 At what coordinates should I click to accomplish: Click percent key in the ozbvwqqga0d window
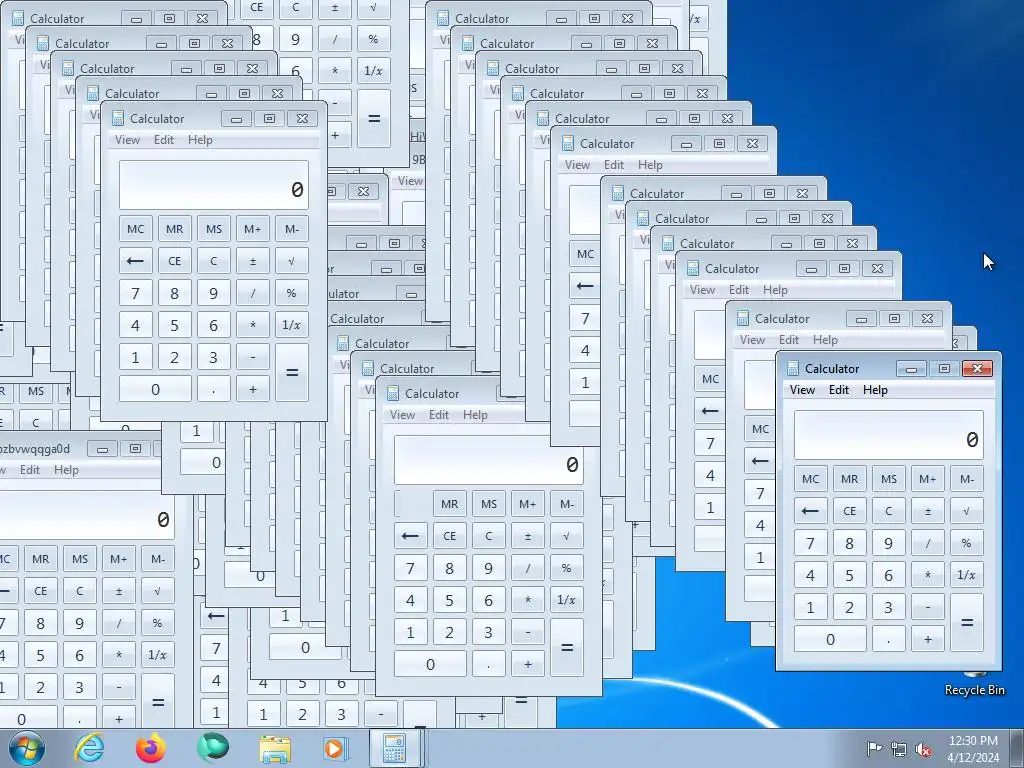pos(157,622)
